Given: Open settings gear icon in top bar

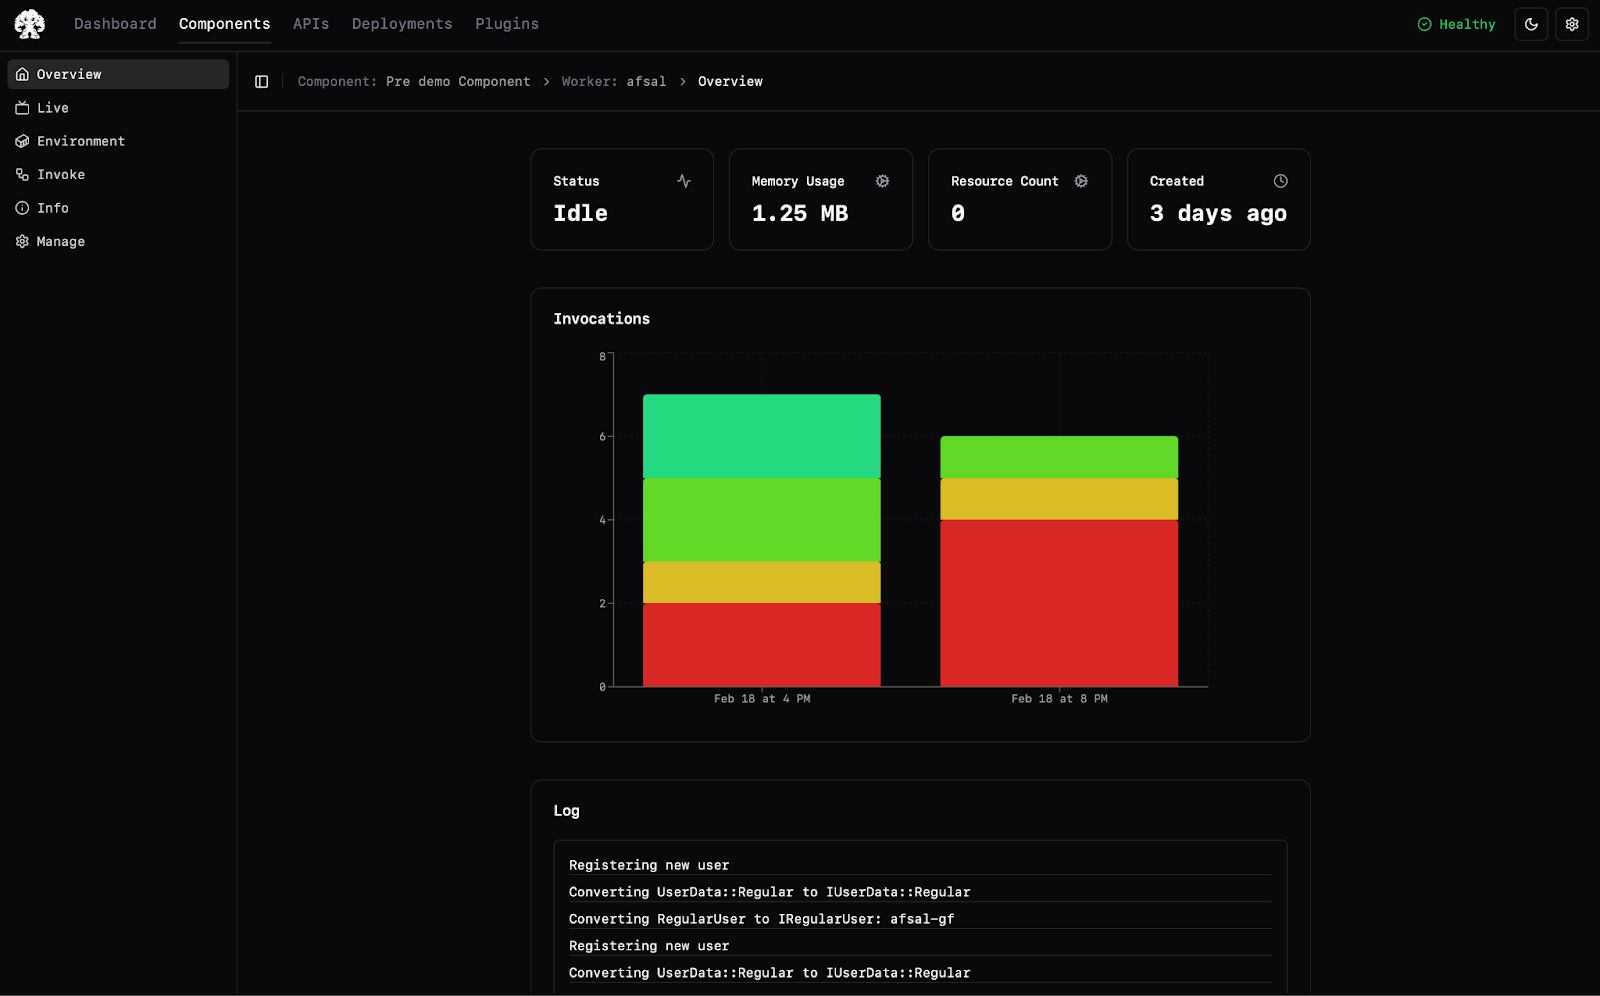Looking at the screenshot, I should [x=1572, y=24].
